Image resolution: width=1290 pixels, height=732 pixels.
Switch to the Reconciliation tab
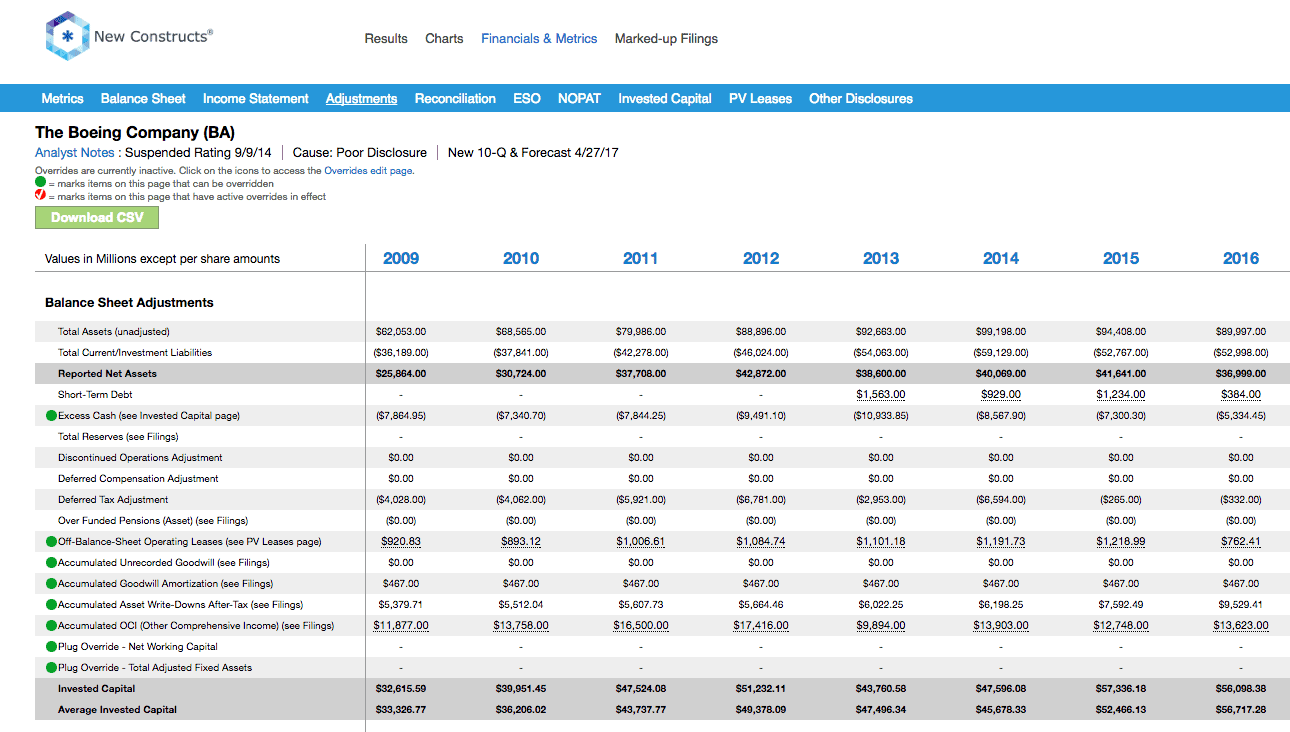[x=455, y=98]
